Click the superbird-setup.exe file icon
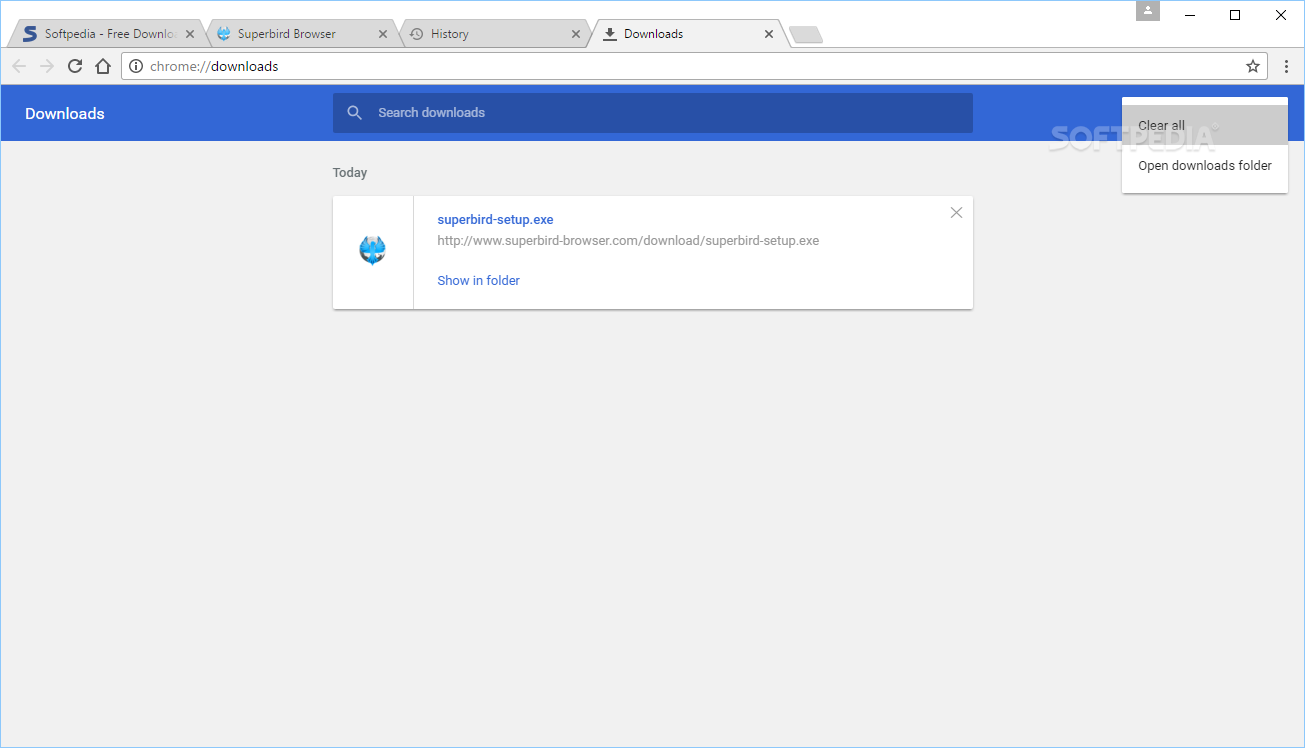This screenshot has width=1305, height=748. point(372,250)
